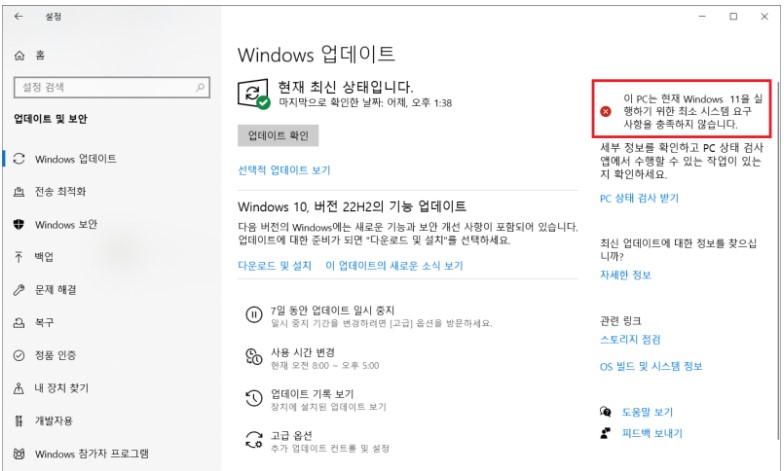Click the 문제 해결 wrench icon
Image resolution: width=784 pixels, height=471 pixels.
(x=19, y=290)
